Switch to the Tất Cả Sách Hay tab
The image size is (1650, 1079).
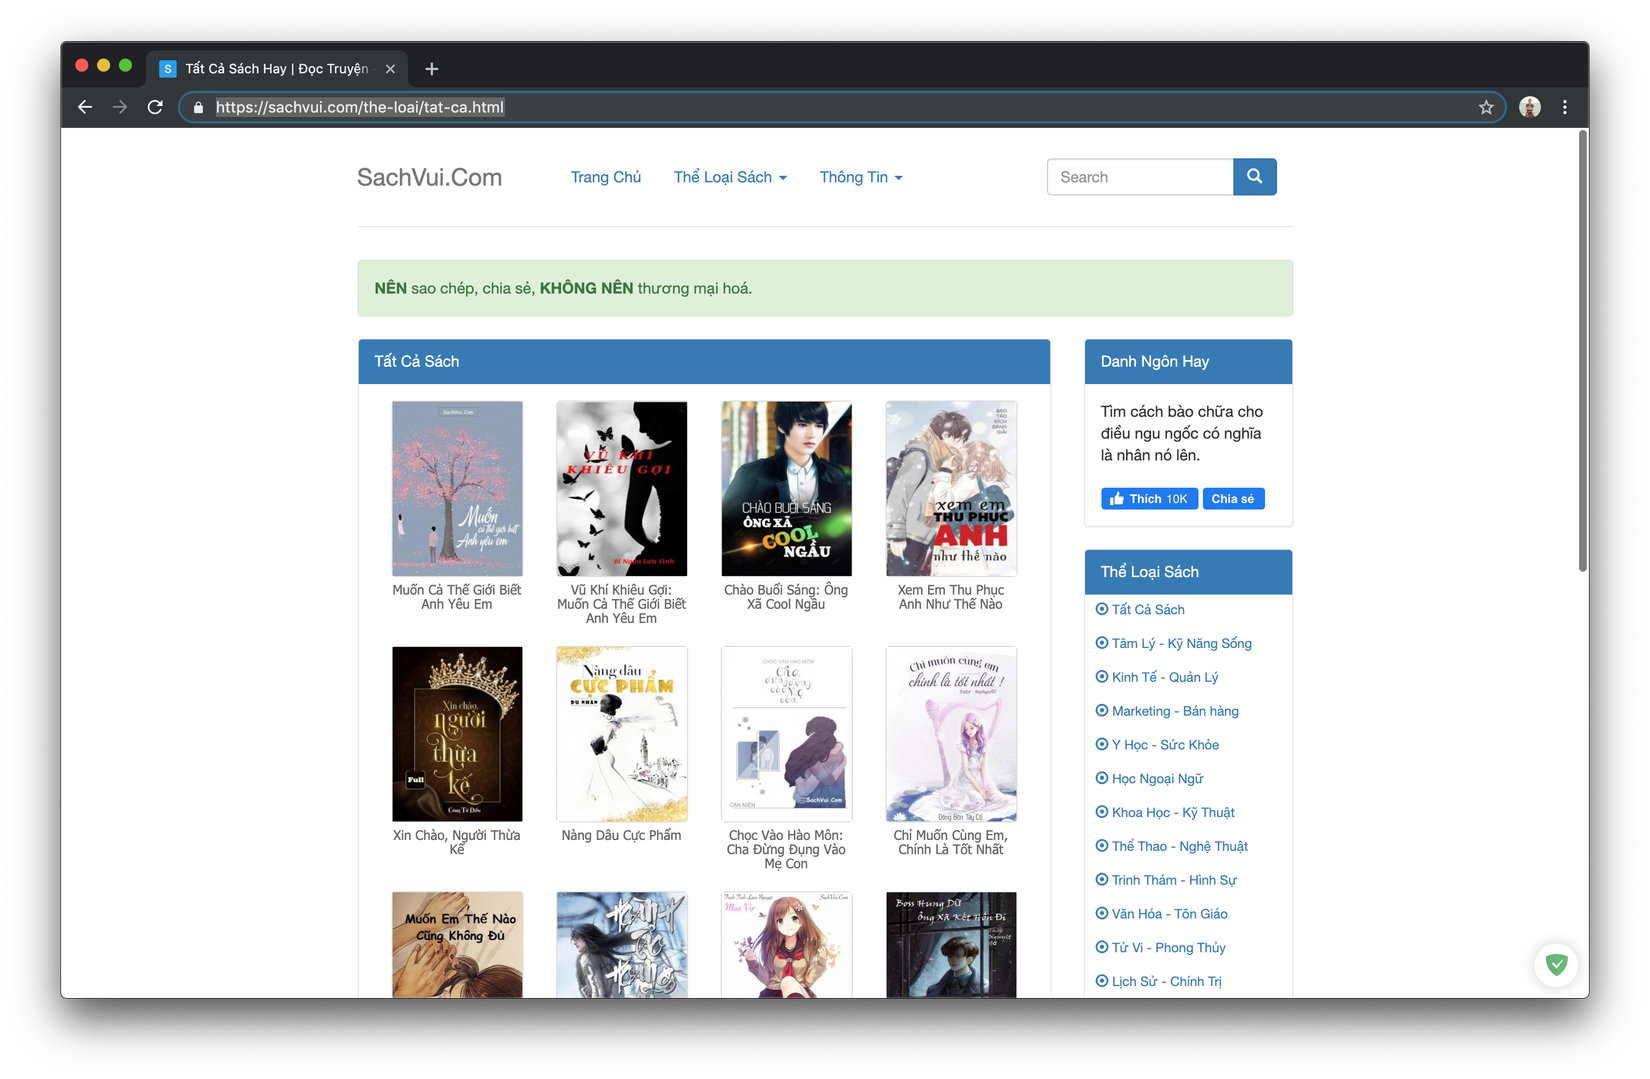[277, 69]
